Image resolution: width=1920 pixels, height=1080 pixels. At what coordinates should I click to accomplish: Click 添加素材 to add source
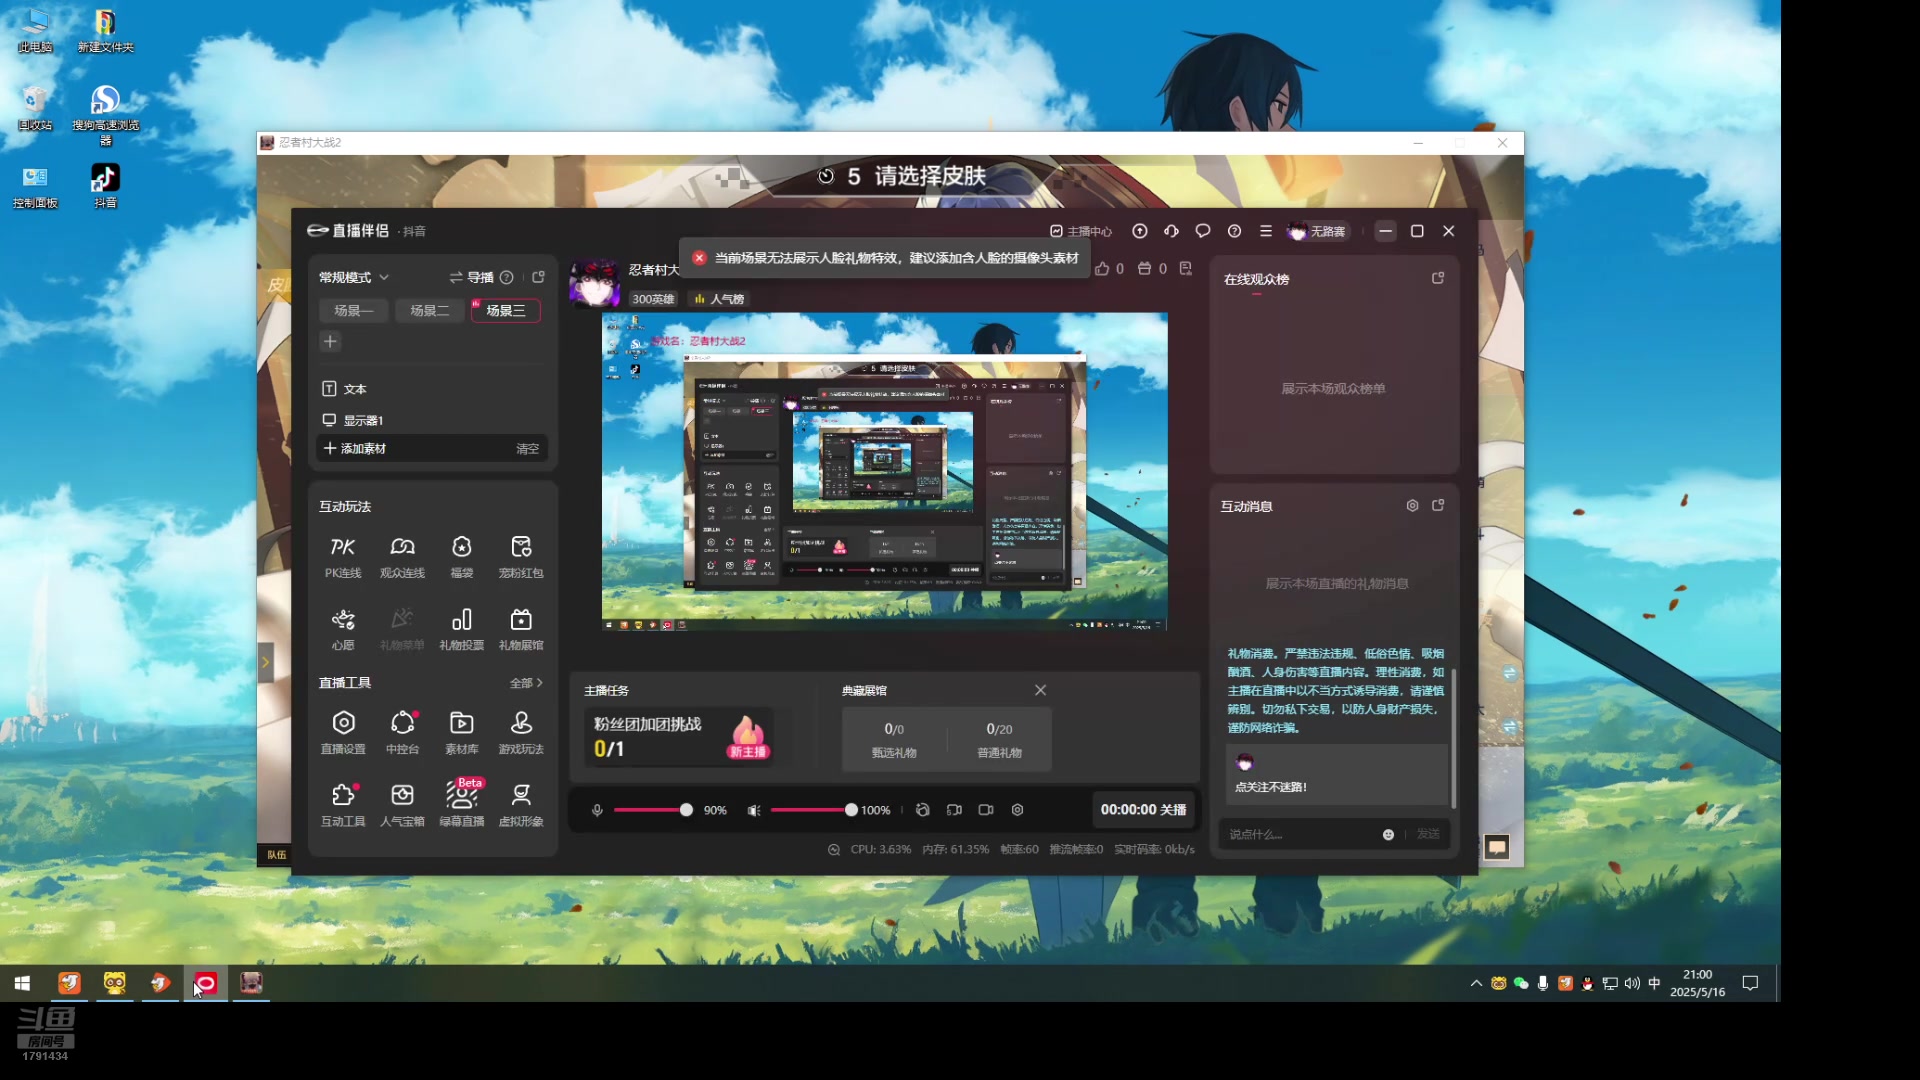click(354, 449)
